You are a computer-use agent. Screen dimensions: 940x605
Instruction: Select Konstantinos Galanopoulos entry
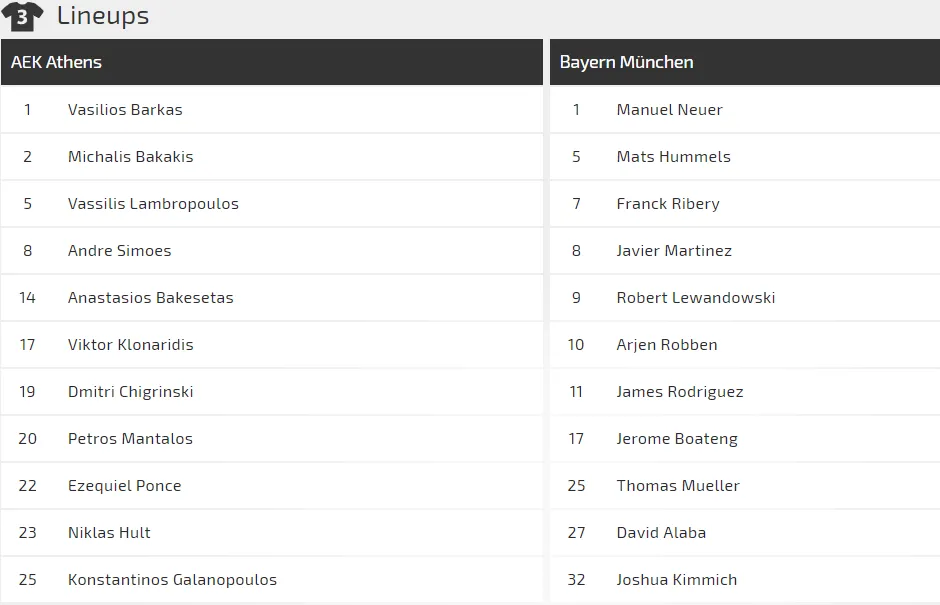click(x=172, y=580)
